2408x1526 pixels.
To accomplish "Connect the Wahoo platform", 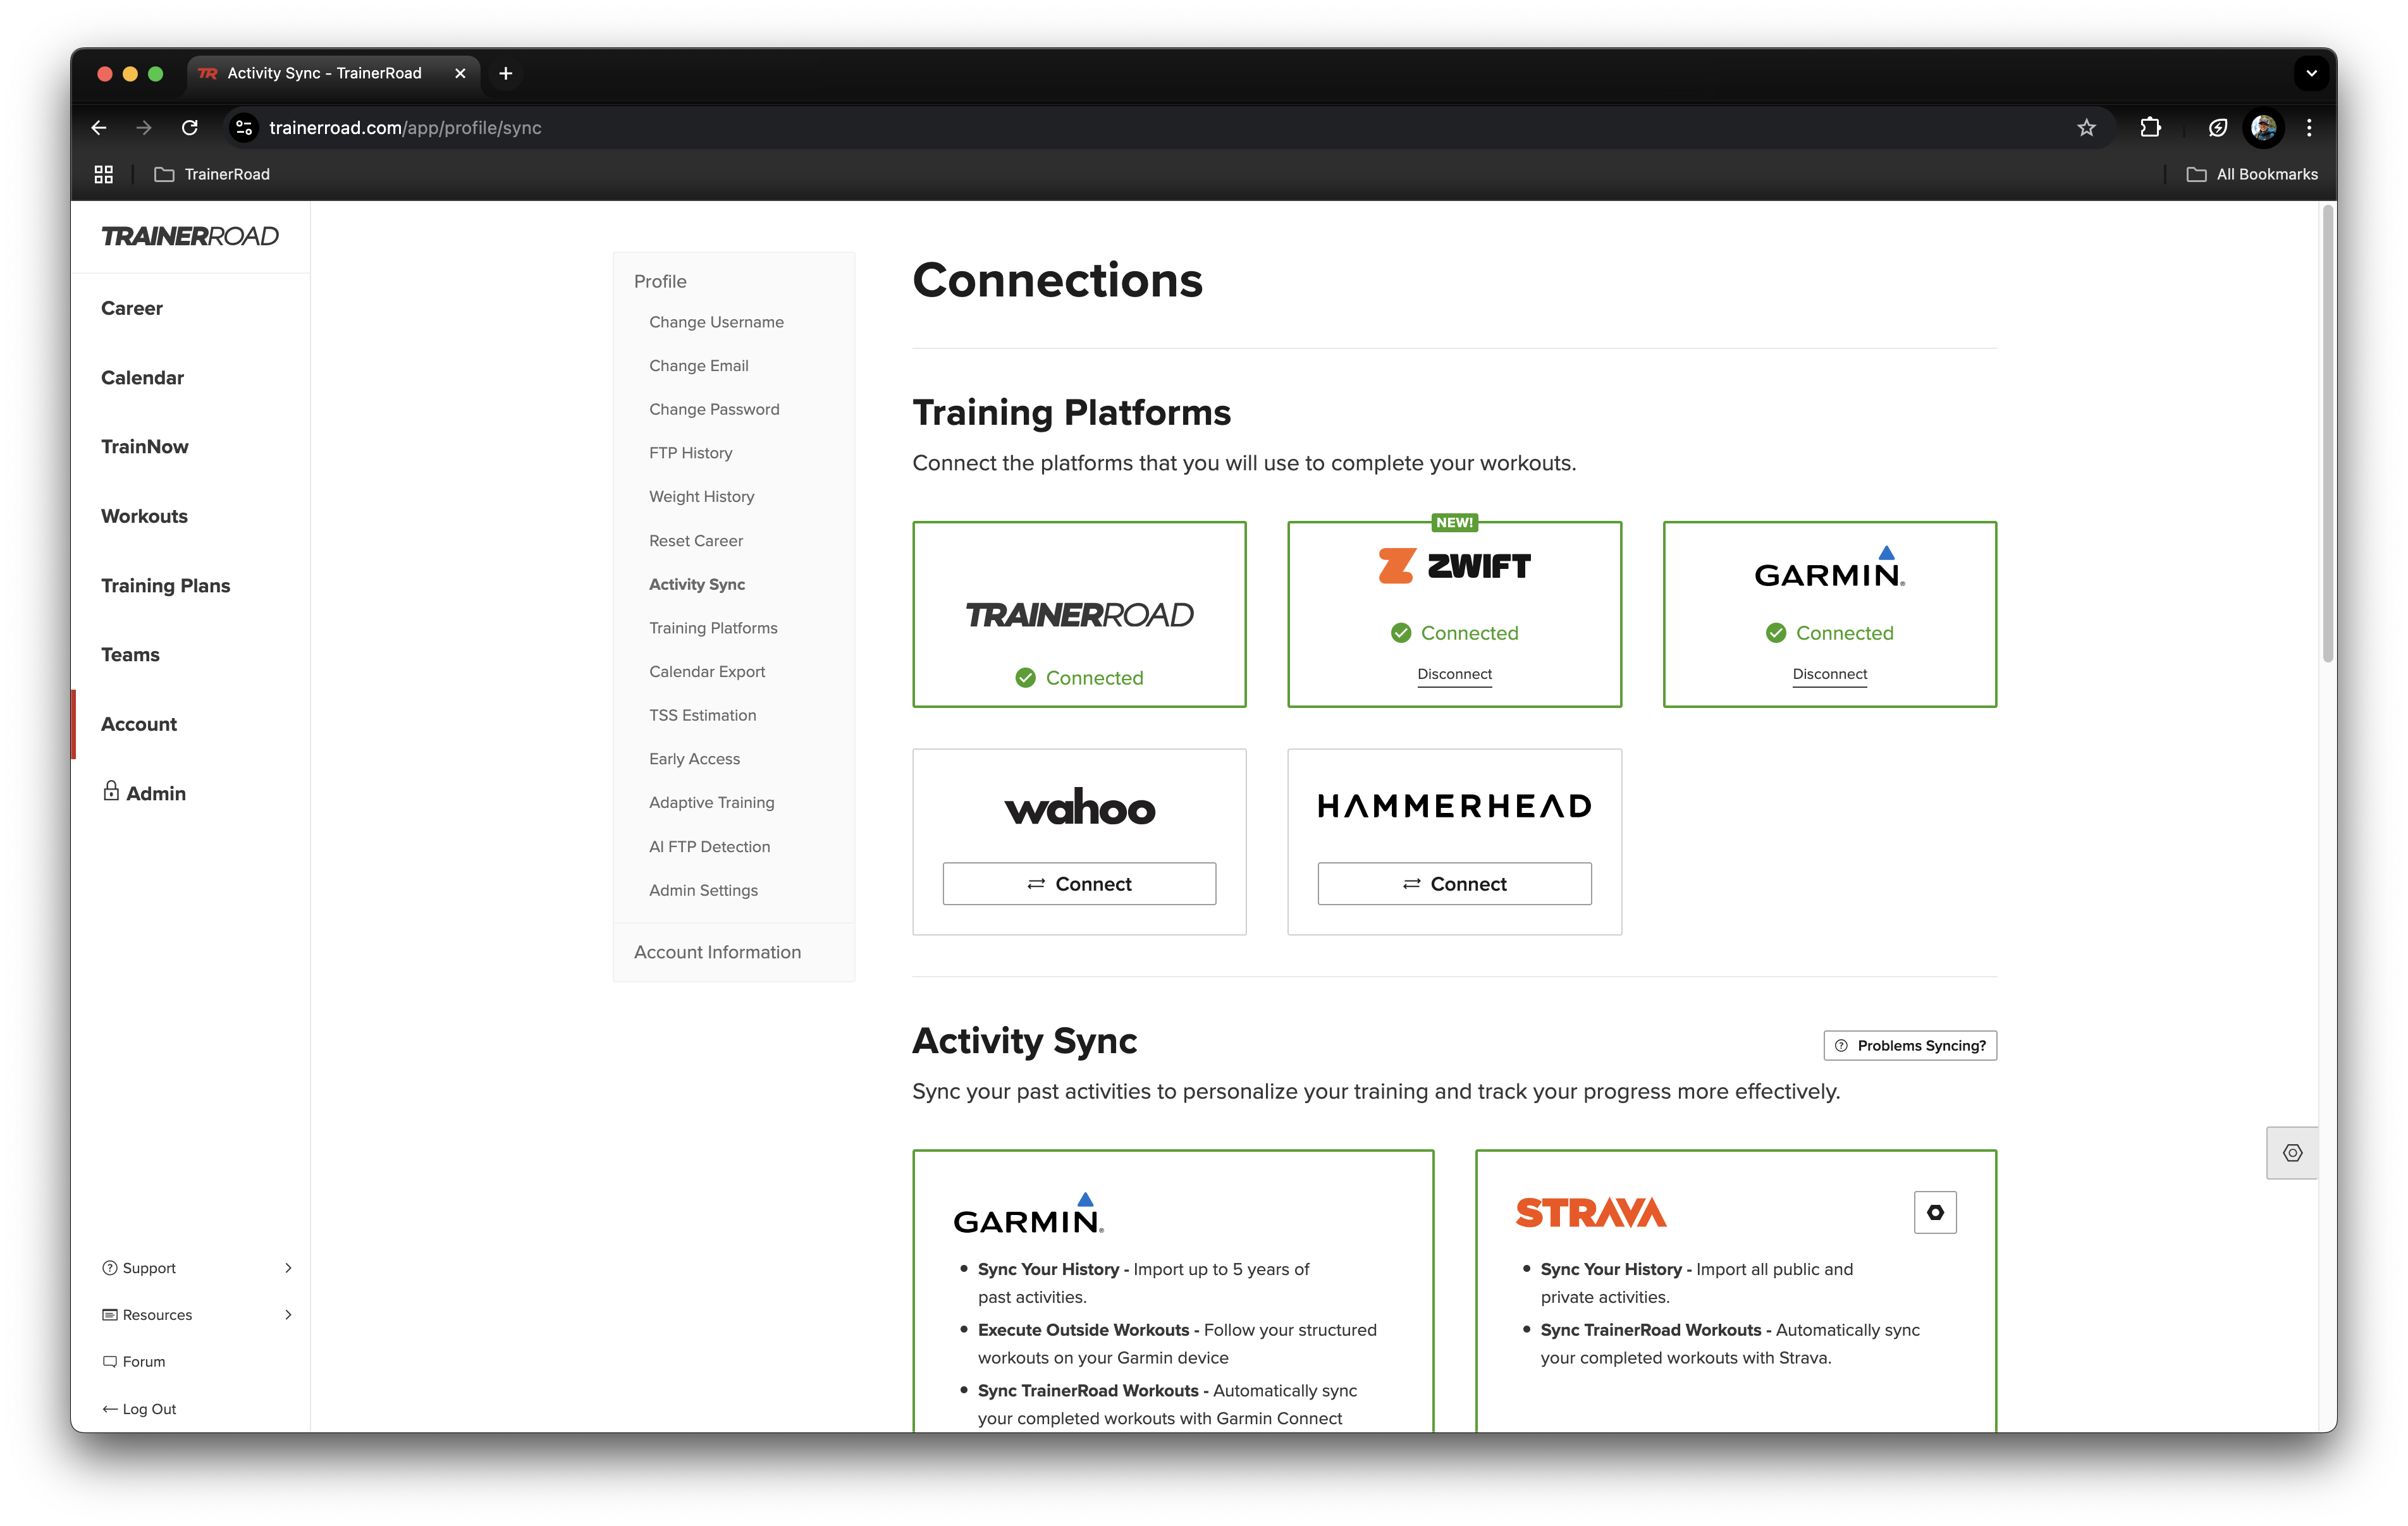I will coord(1079,883).
